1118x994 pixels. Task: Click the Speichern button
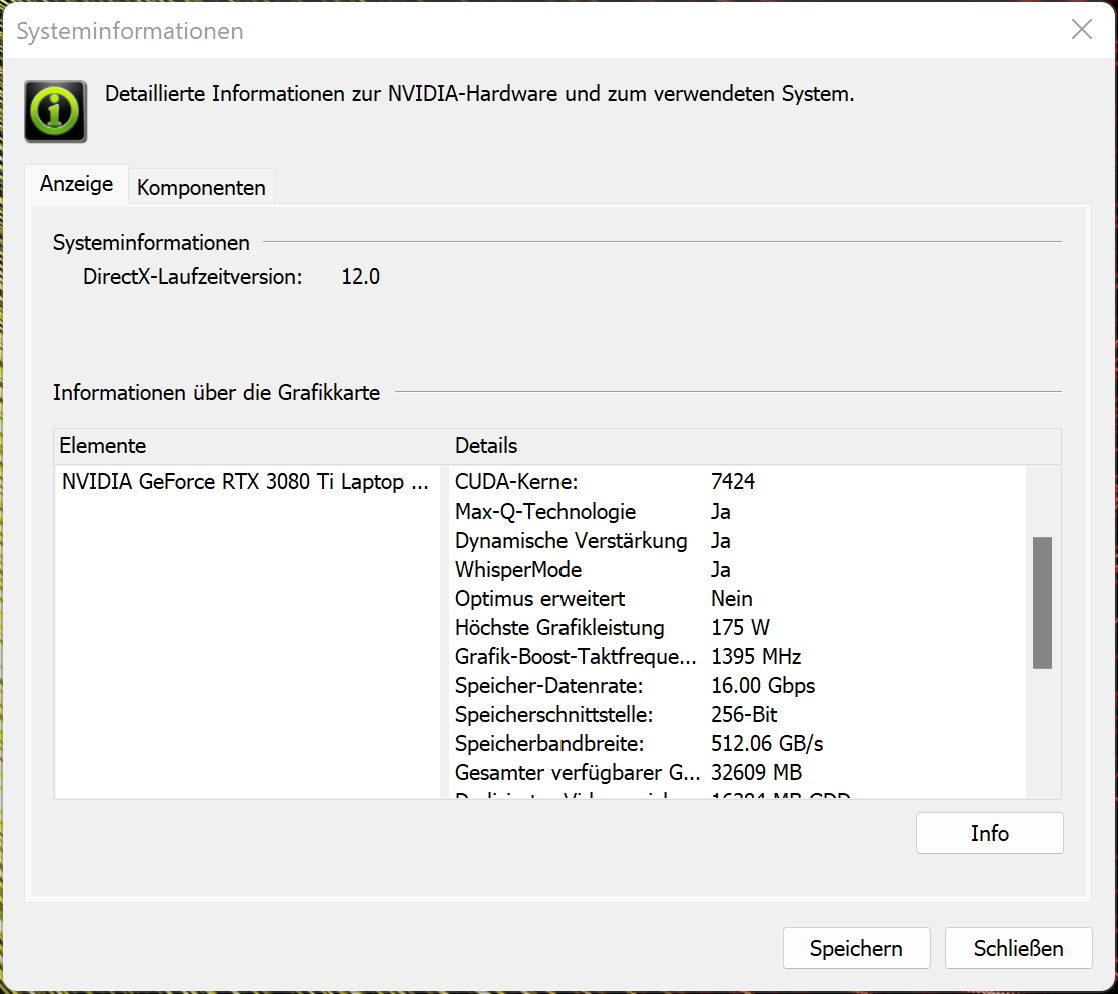pyautogui.click(x=856, y=948)
